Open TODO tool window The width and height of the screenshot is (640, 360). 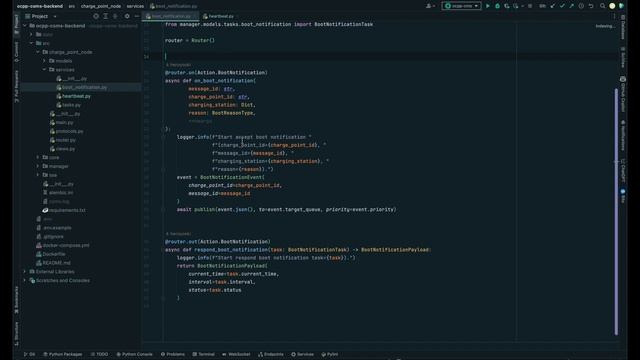click(x=100, y=354)
